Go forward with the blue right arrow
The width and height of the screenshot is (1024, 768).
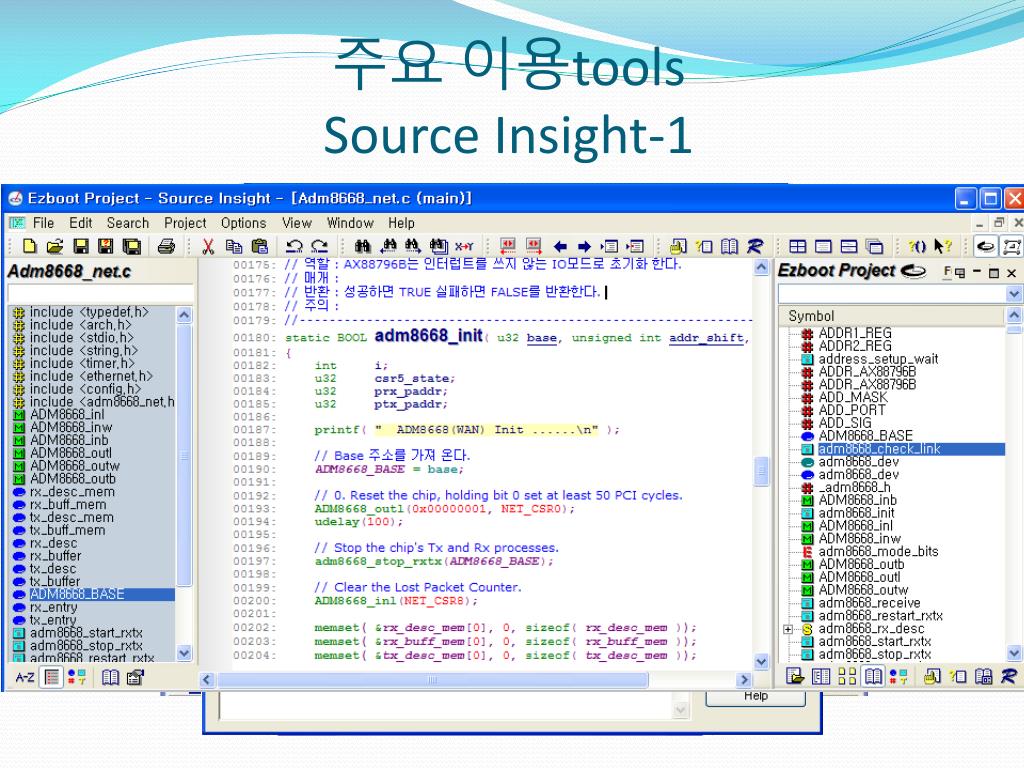point(584,246)
